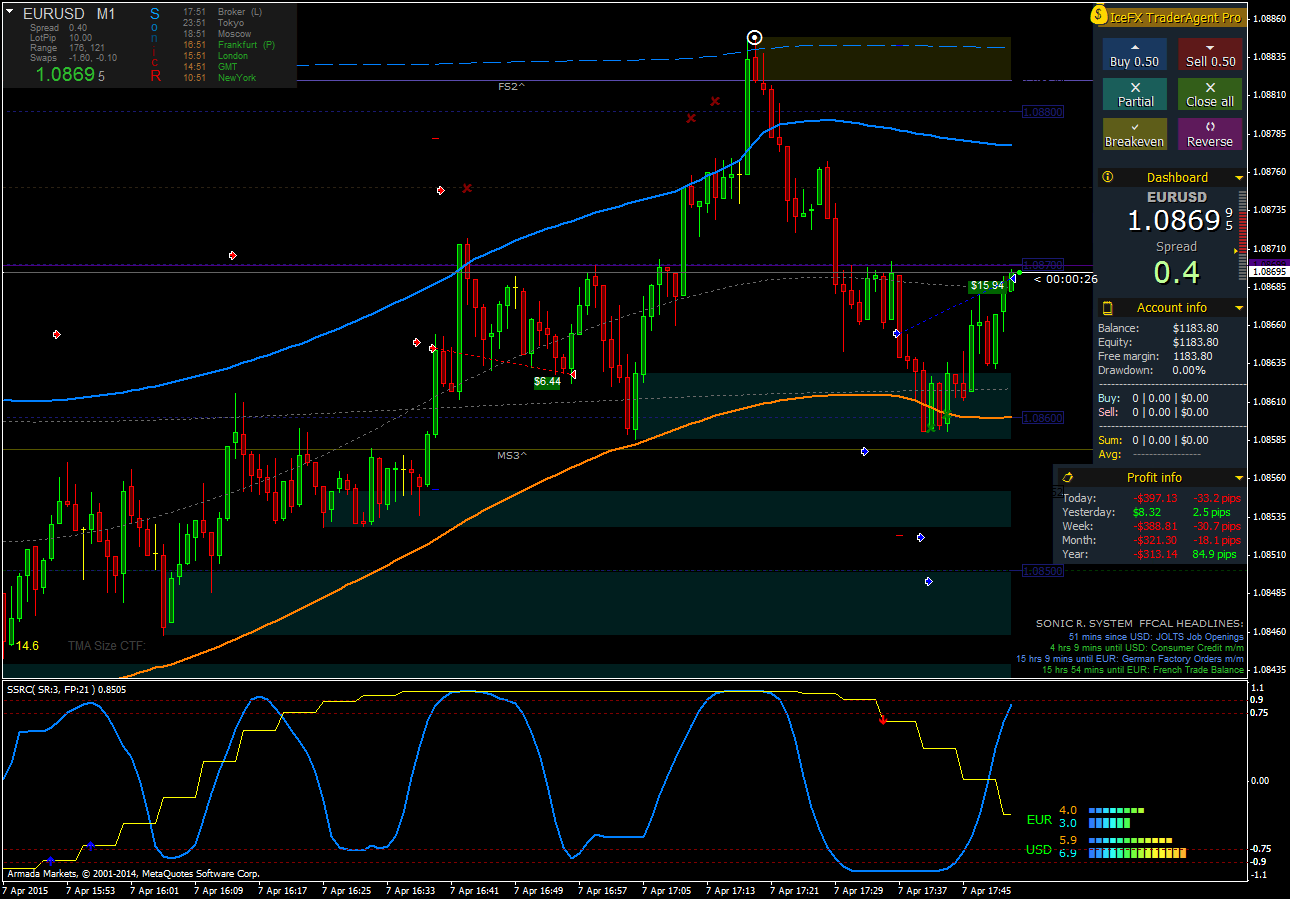Click the EUR currency strength bars
This screenshot has height=899, width=1290.
(x=1116, y=817)
